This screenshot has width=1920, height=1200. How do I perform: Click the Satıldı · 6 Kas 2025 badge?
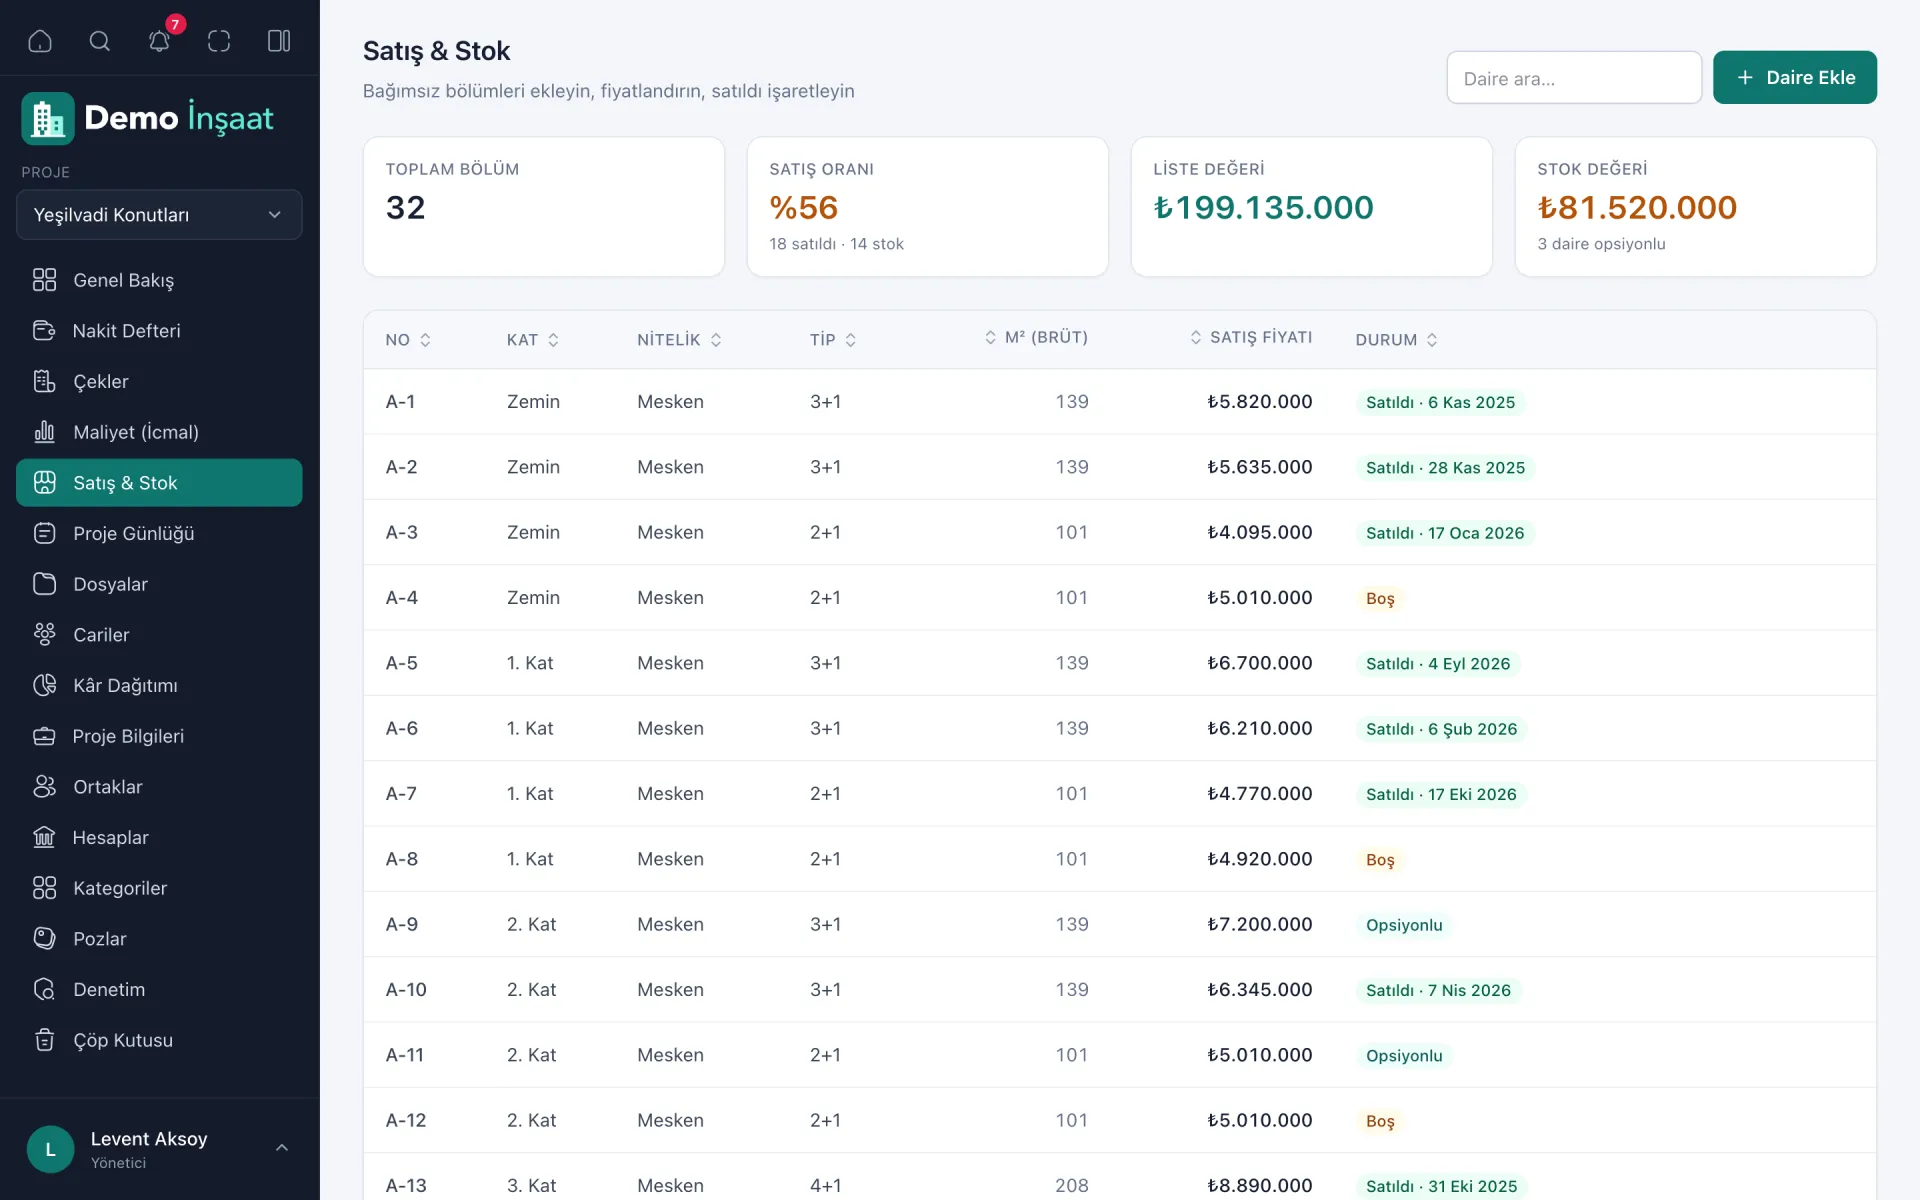(1440, 402)
